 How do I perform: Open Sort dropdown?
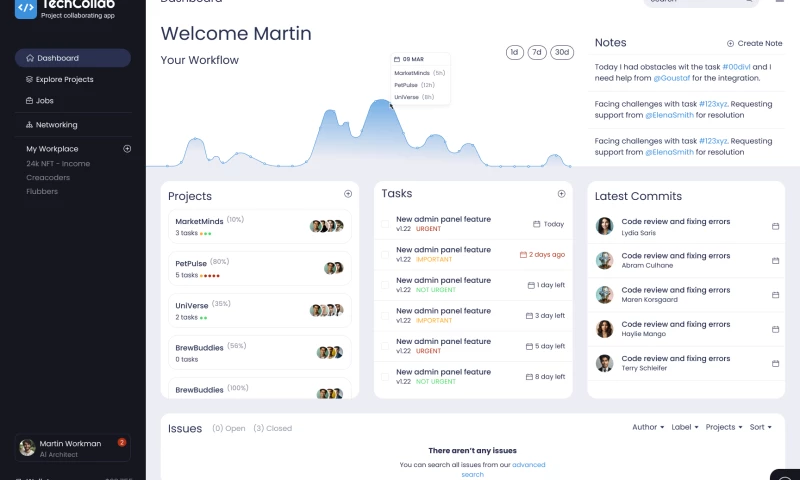click(x=760, y=427)
